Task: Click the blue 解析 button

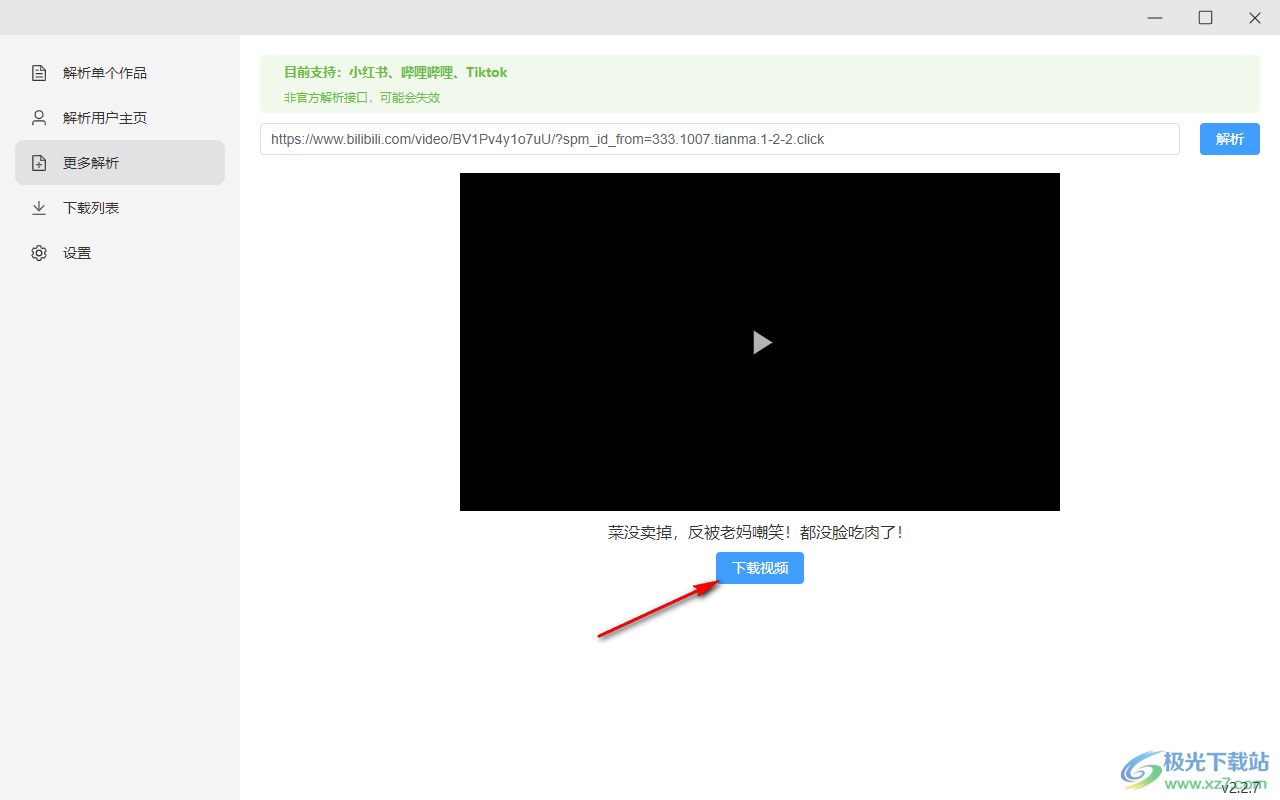Action: pos(1230,139)
